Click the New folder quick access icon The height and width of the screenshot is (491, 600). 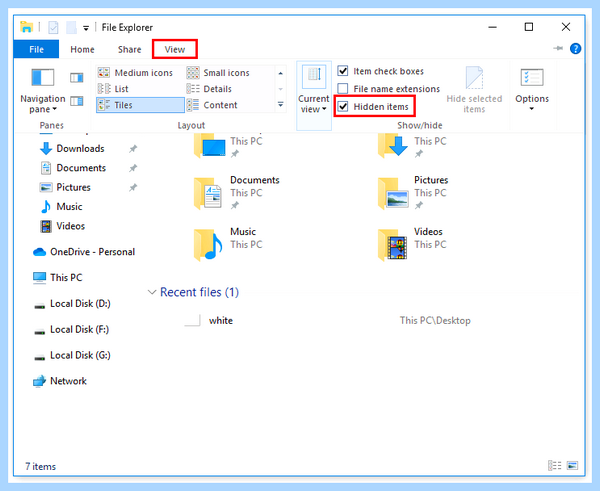pyautogui.click(x=71, y=28)
